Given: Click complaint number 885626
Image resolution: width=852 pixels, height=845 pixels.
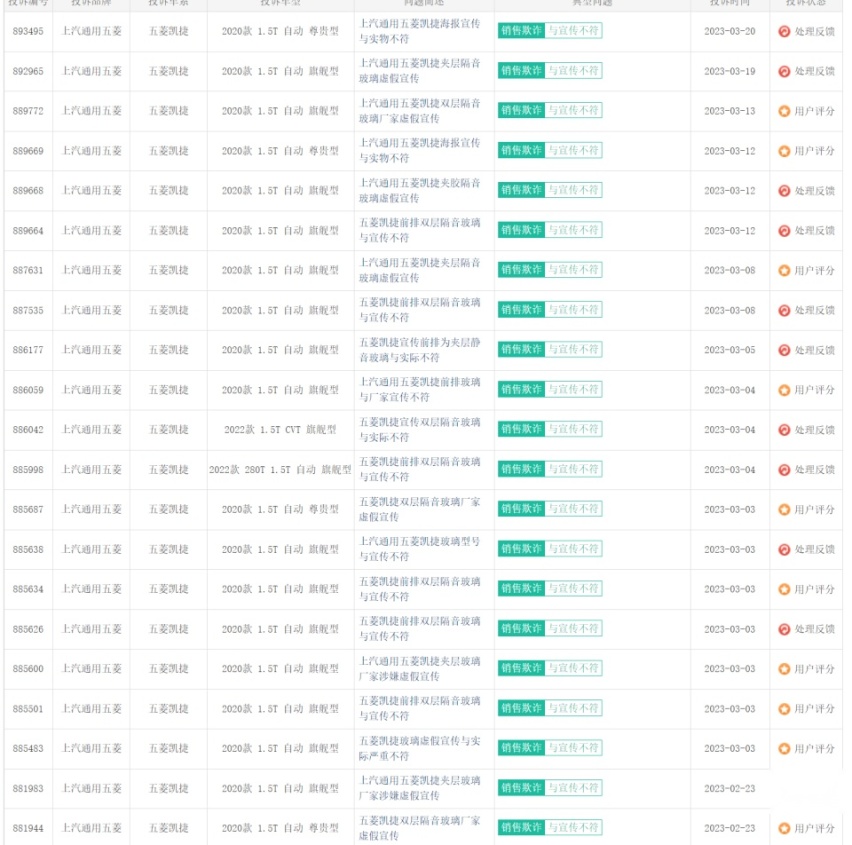Looking at the screenshot, I should [28, 629].
